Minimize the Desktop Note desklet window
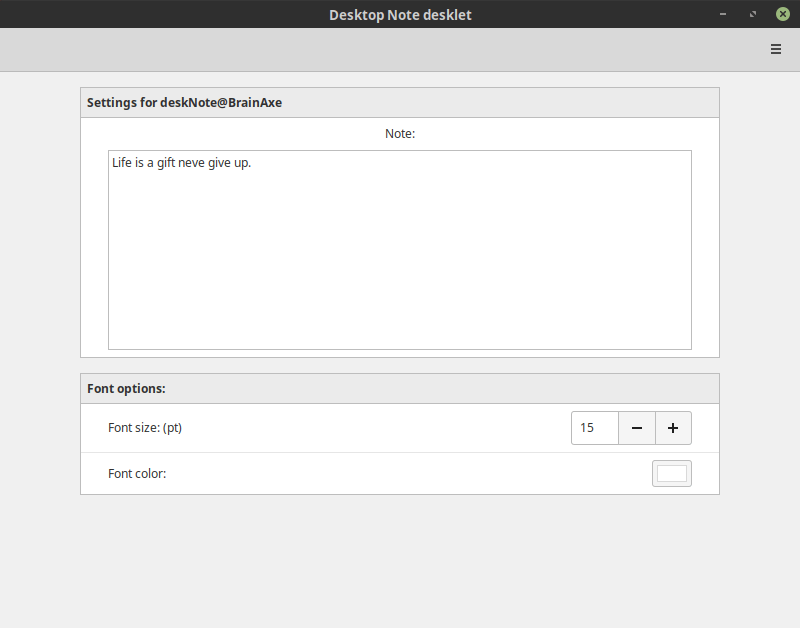Image resolution: width=800 pixels, height=628 pixels. (722, 14)
